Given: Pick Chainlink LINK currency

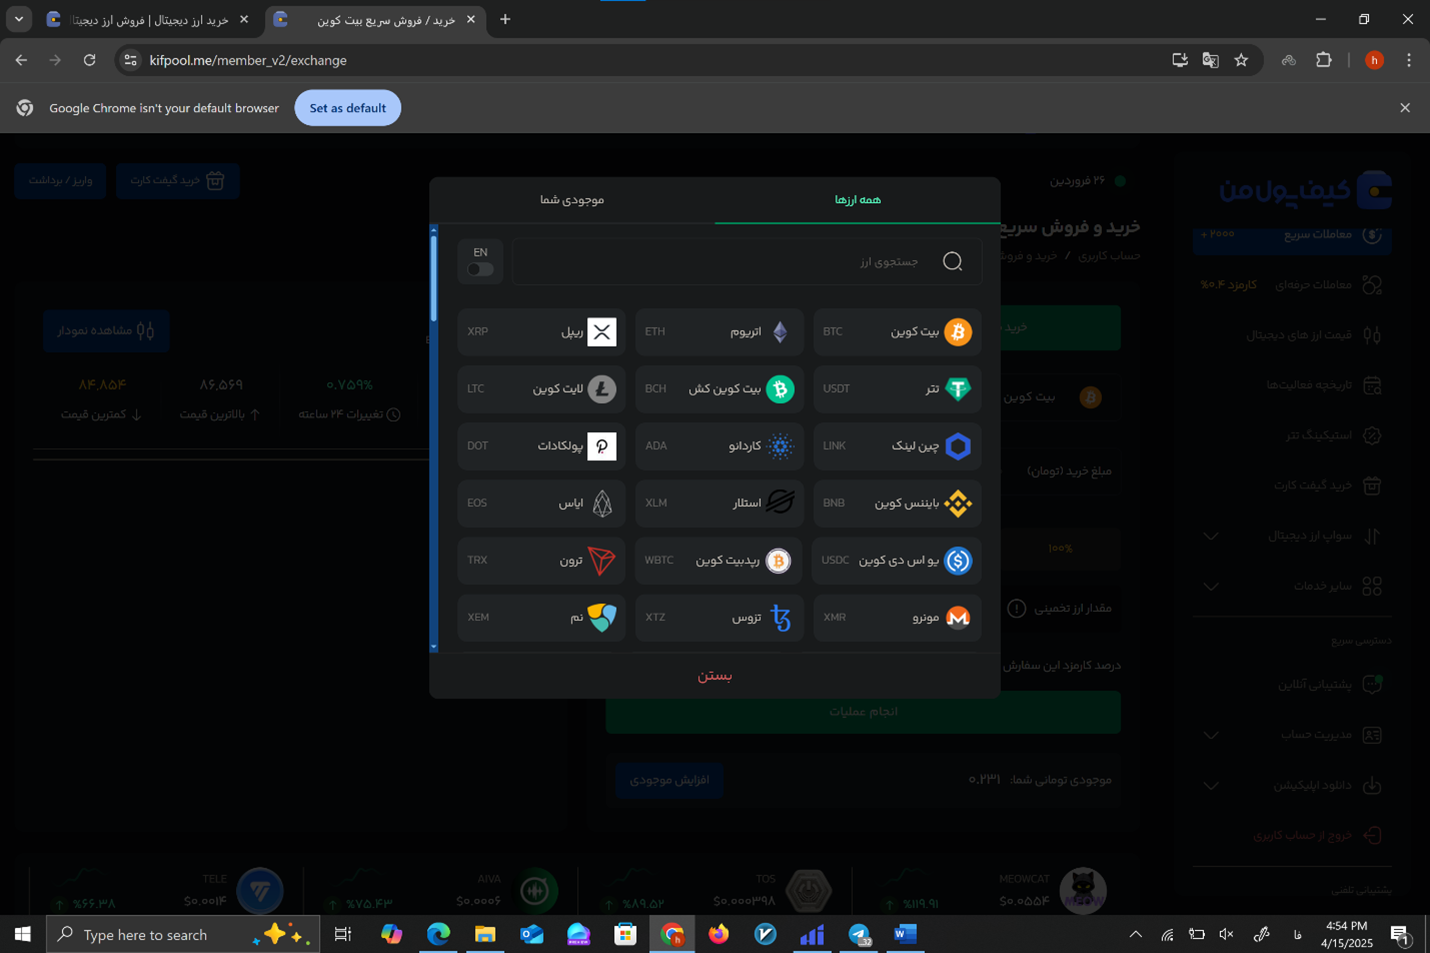Looking at the screenshot, I should pyautogui.click(x=897, y=446).
